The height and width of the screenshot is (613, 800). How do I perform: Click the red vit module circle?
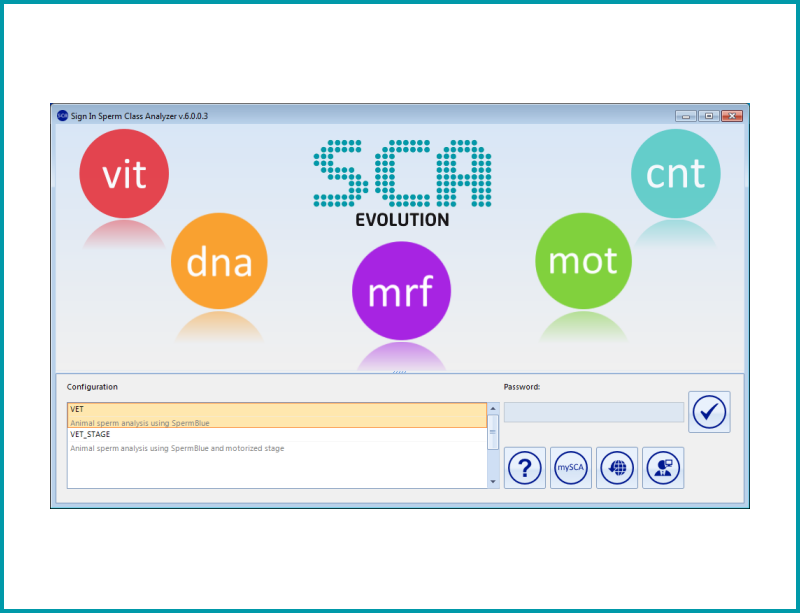[x=124, y=174]
